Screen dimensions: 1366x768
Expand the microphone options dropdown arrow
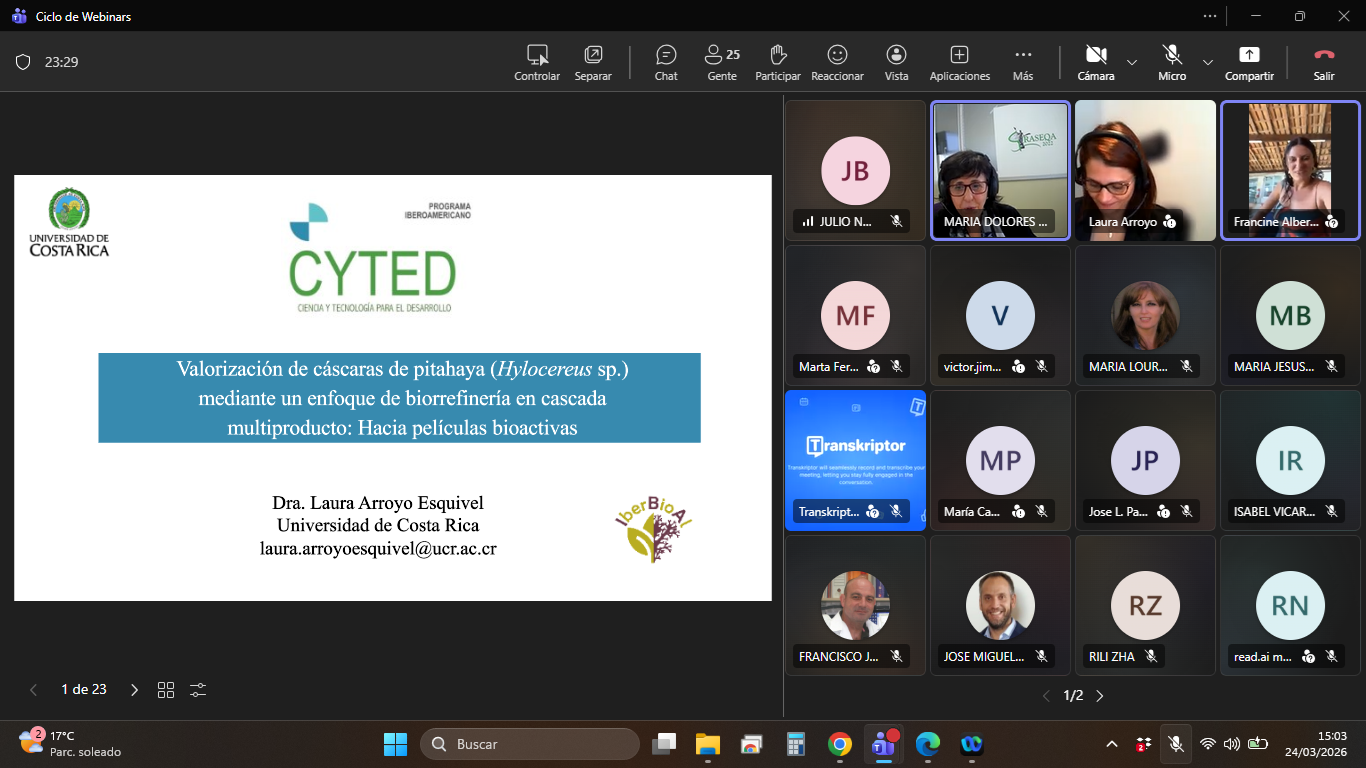(1208, 62)
